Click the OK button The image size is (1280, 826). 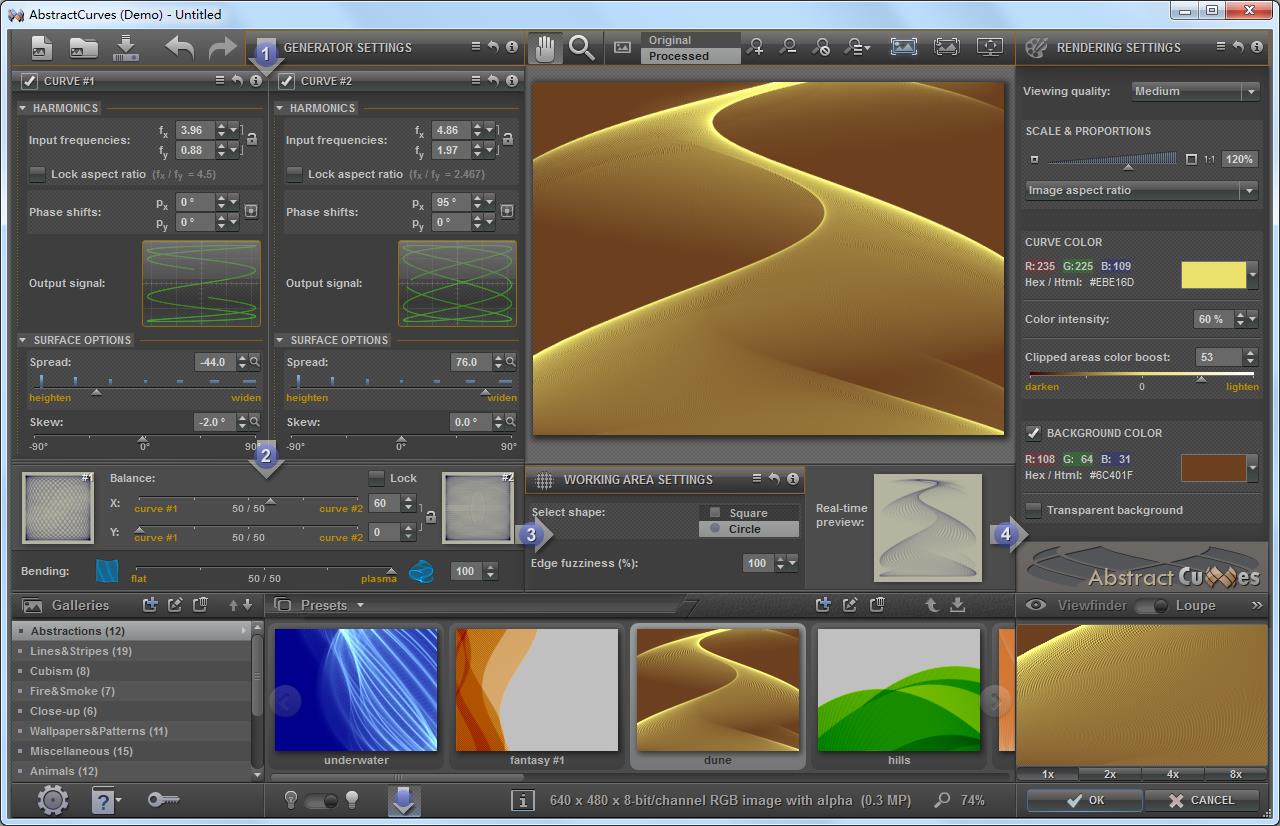pos(1084,800)
